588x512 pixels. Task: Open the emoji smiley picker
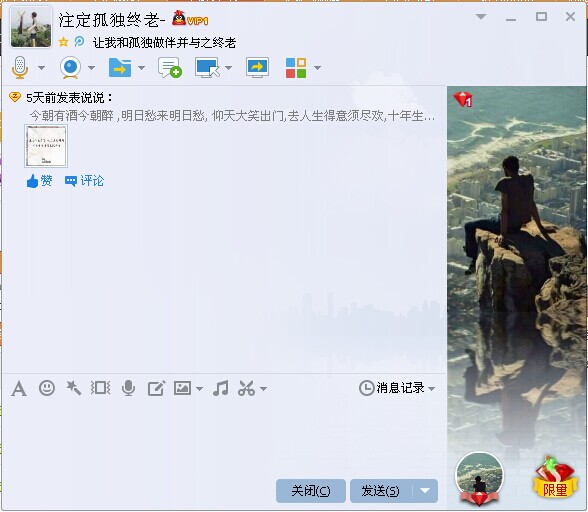[x=47, y=388]
